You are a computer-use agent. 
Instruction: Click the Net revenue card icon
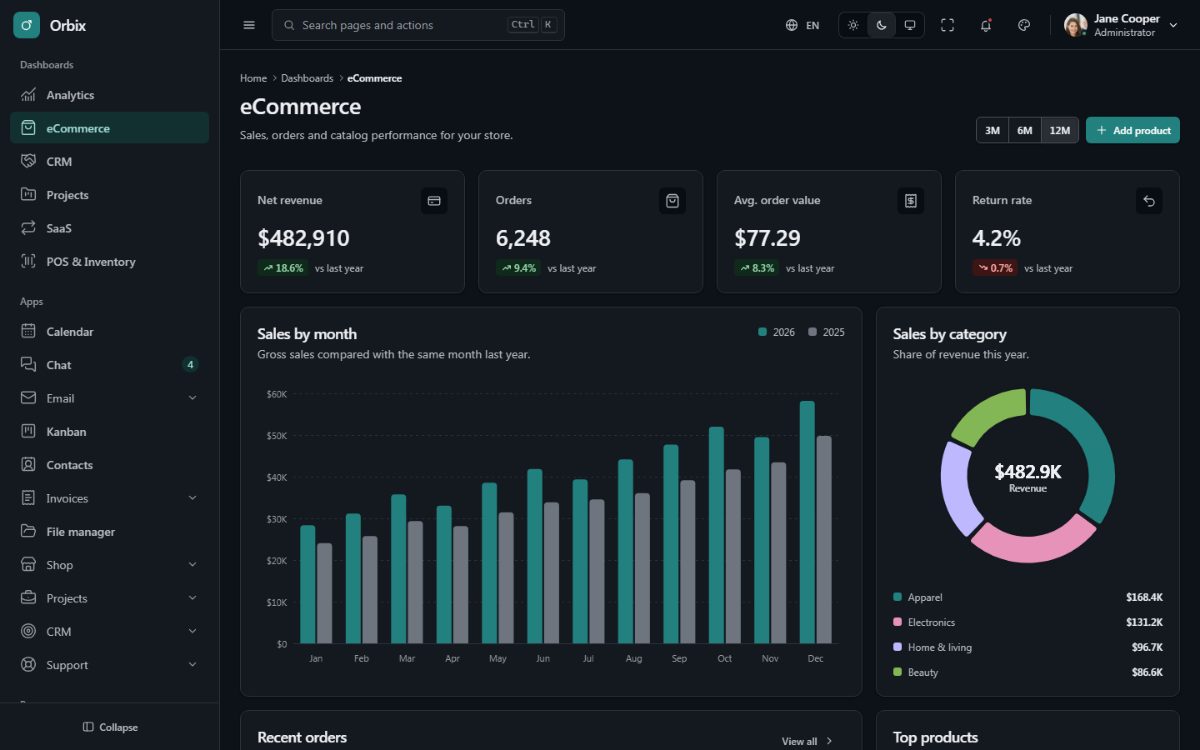[434, 201]
